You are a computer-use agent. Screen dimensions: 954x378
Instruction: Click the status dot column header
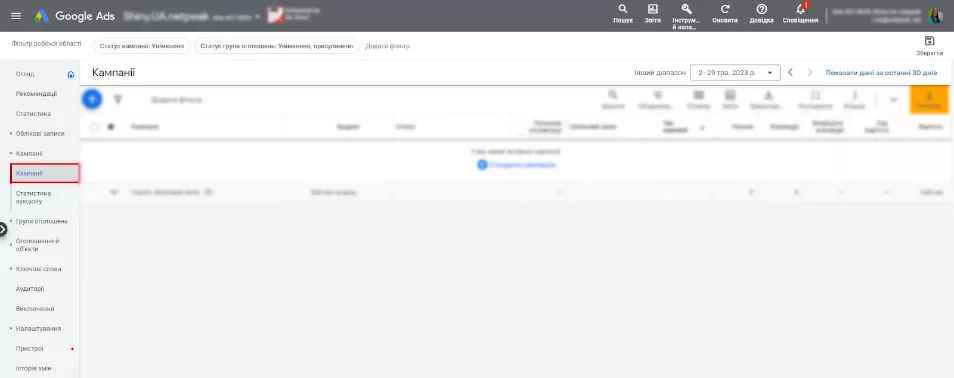coord(111,127)
